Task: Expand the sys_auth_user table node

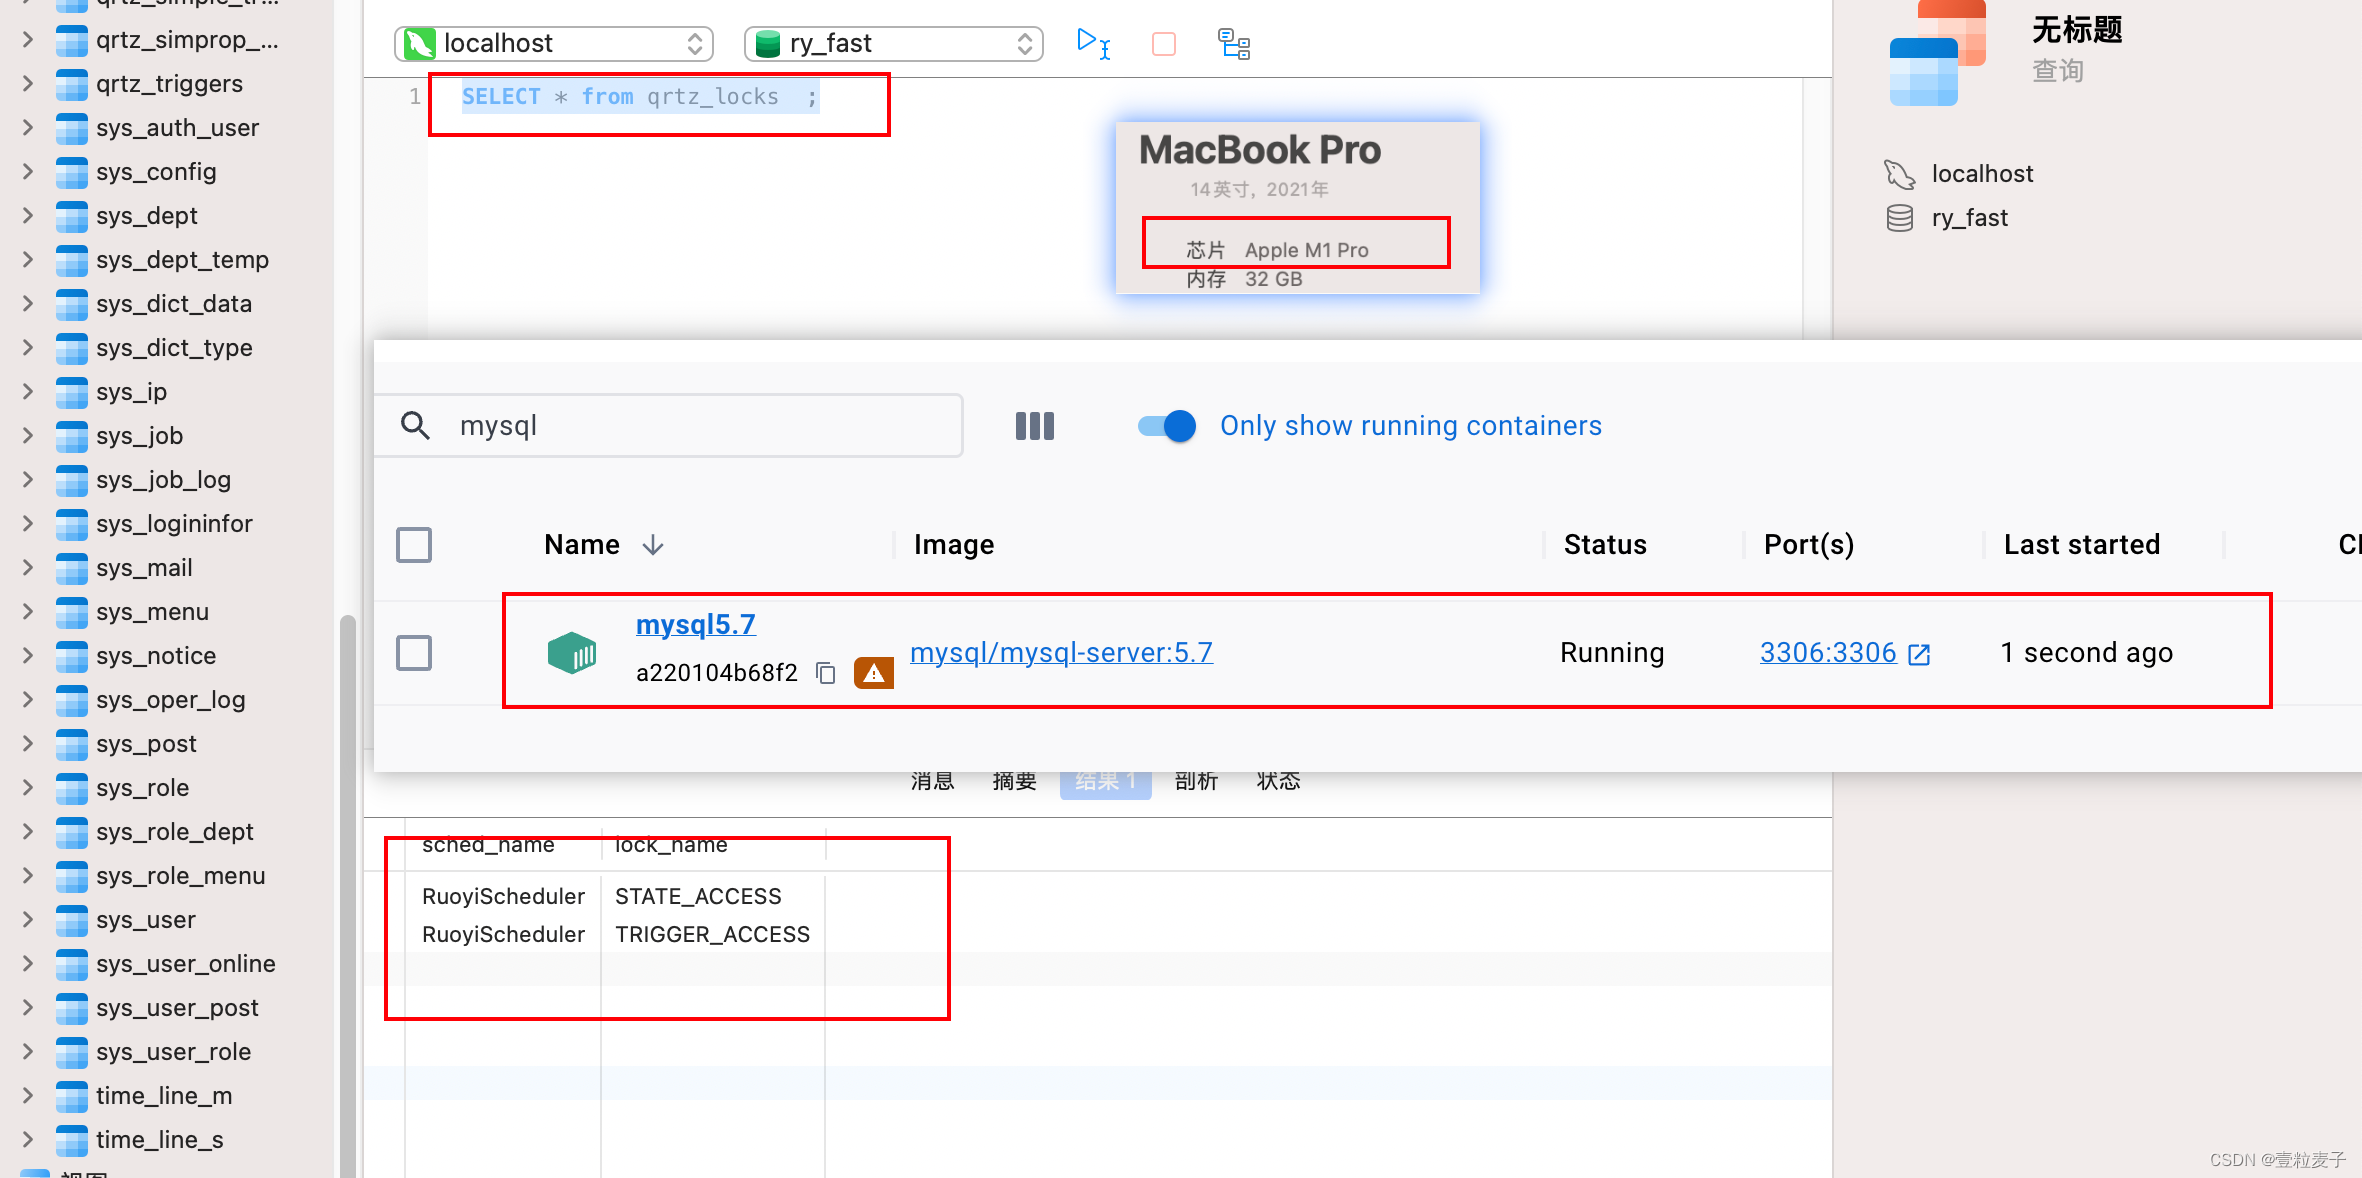Action: point(28,128)
